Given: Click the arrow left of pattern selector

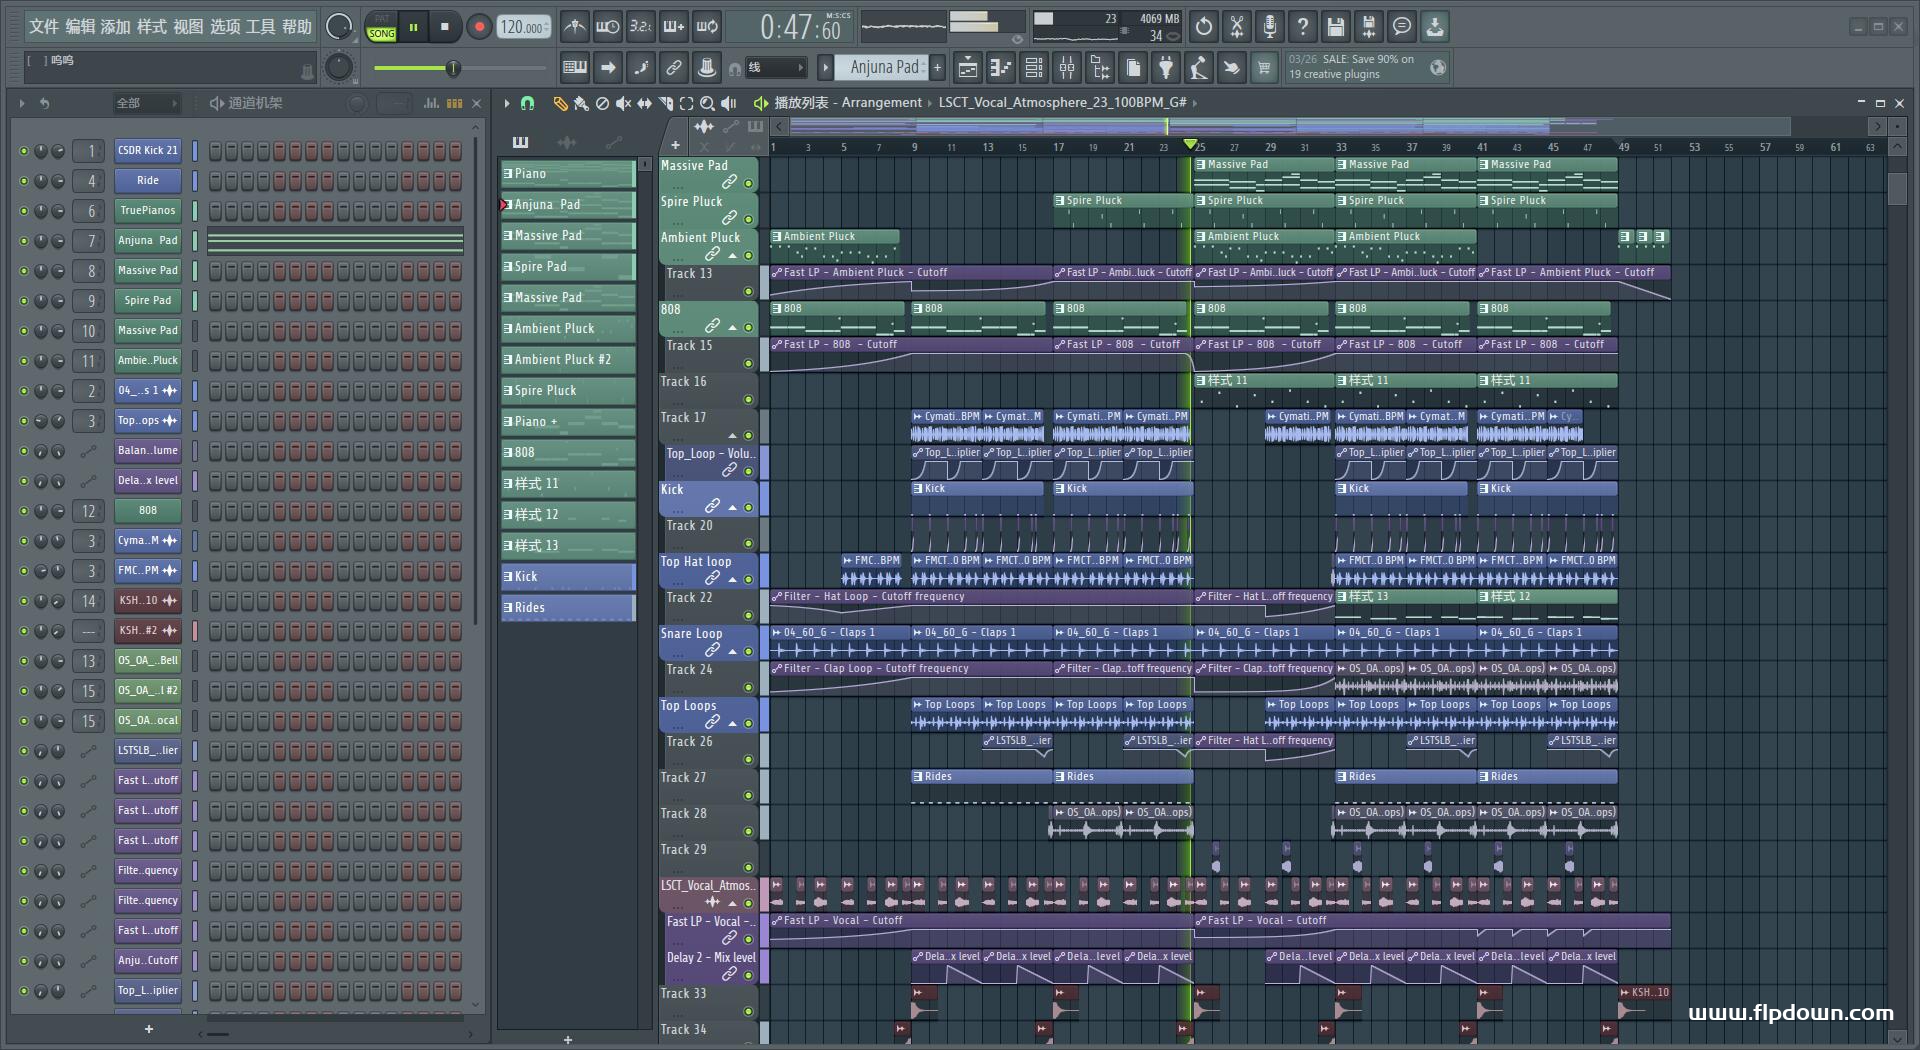Looking at the screenshot, I should [825, 67].
